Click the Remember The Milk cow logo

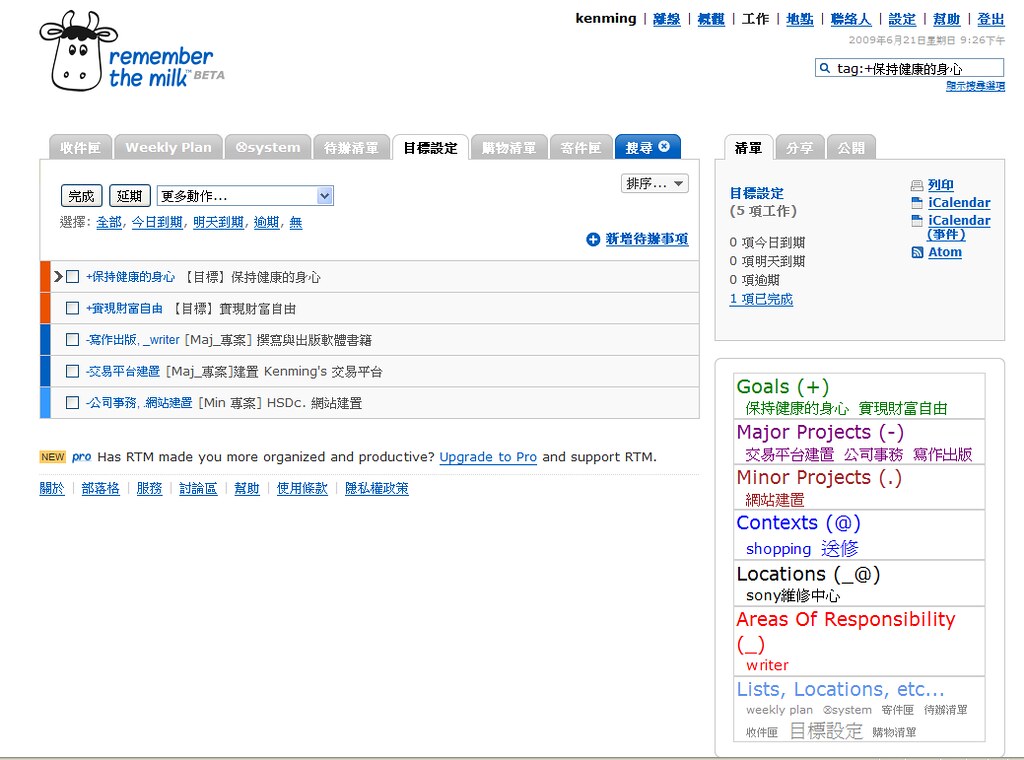pos(78,51)
